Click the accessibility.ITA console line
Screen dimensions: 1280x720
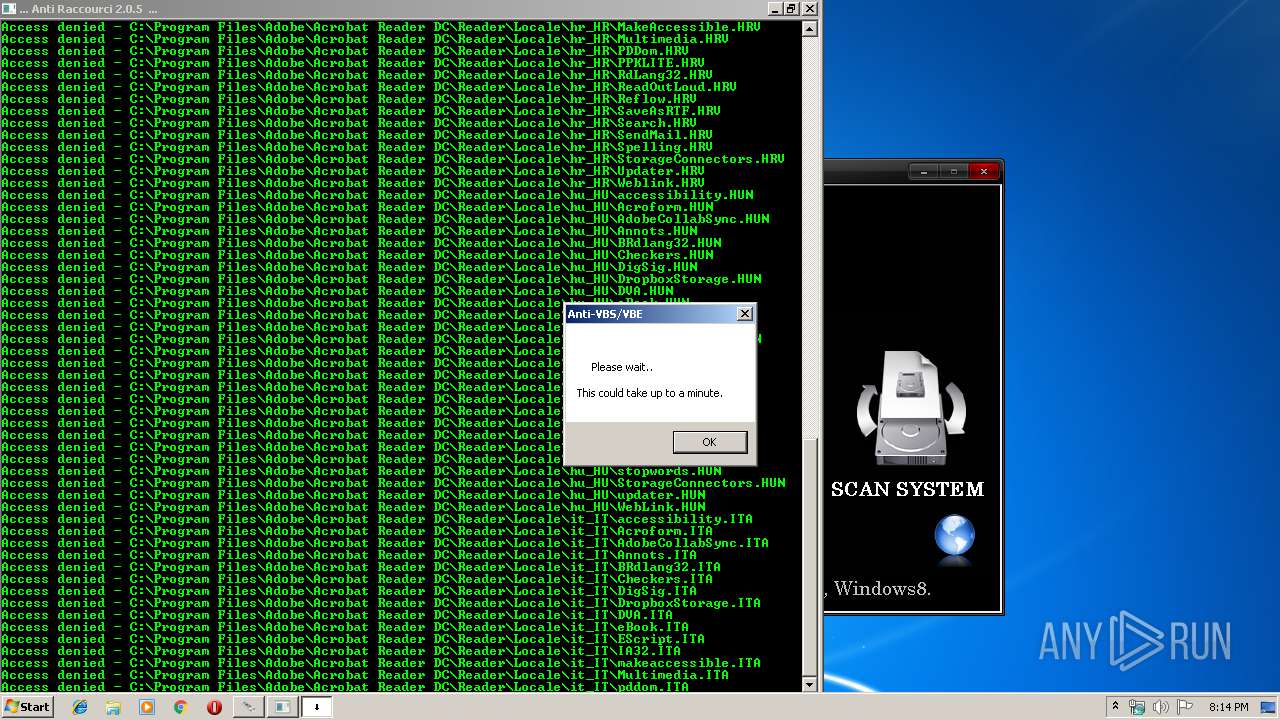pyautogui.click(x=377, y=519)
